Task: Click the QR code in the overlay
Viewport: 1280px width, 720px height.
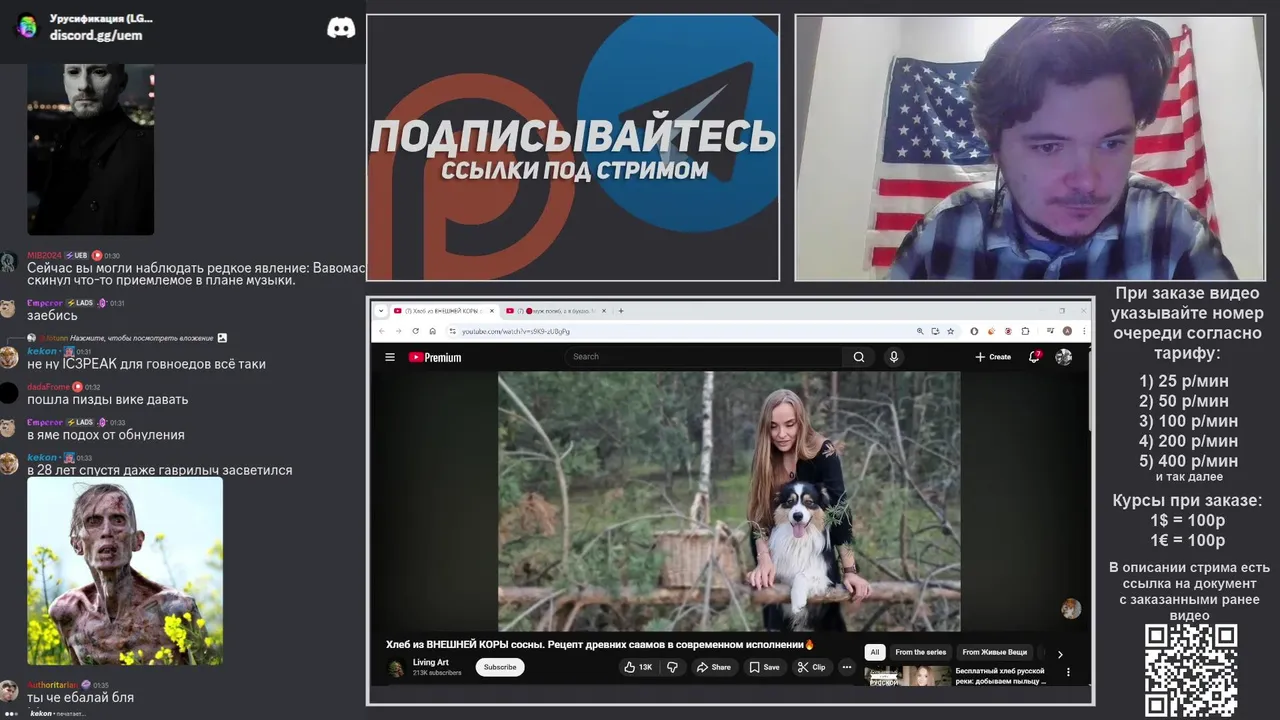Action: click(1191, 671)
